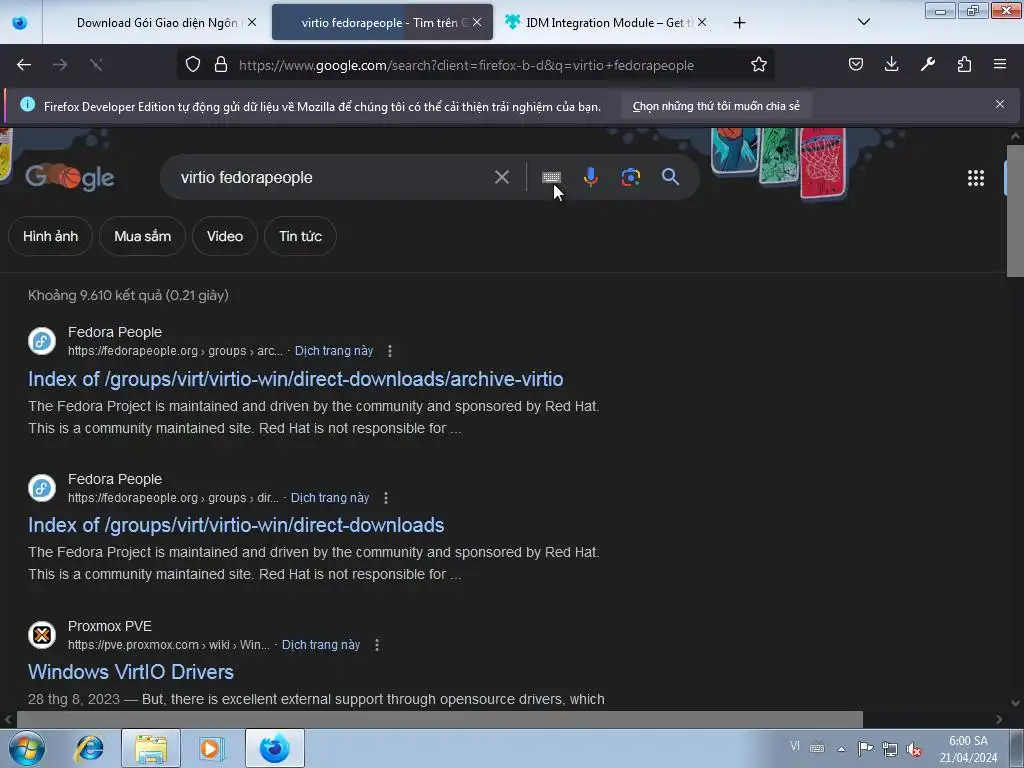Click the VI language indicator
Image resolution: width=1024 pixels, height=768 pixels.
794,746
